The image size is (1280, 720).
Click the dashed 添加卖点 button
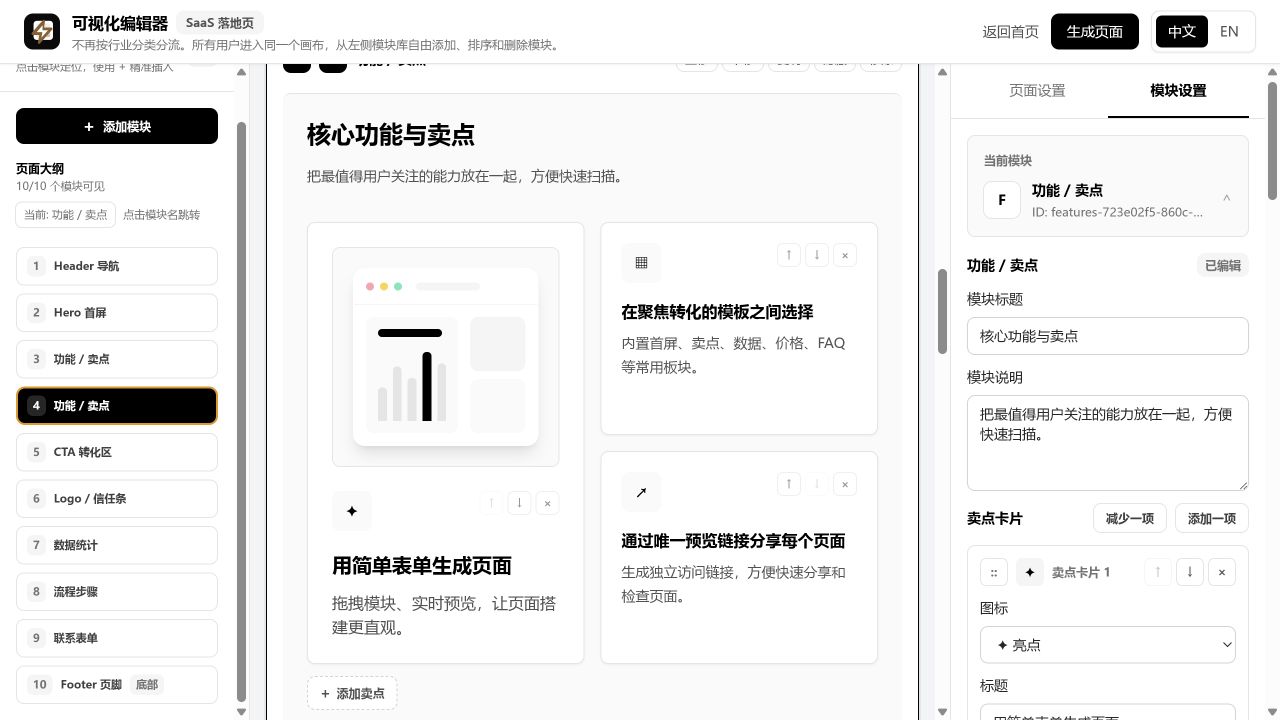point(352,693)
